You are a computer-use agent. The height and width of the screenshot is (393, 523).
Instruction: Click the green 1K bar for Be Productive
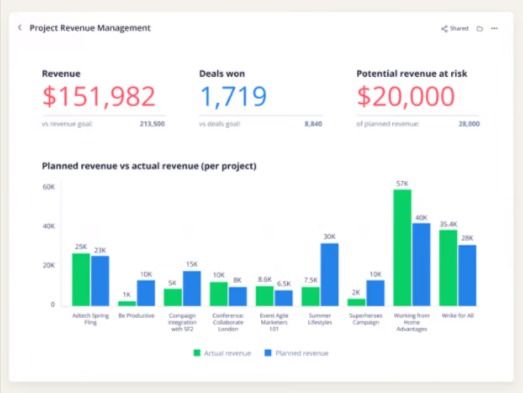[x=127, y=303]
